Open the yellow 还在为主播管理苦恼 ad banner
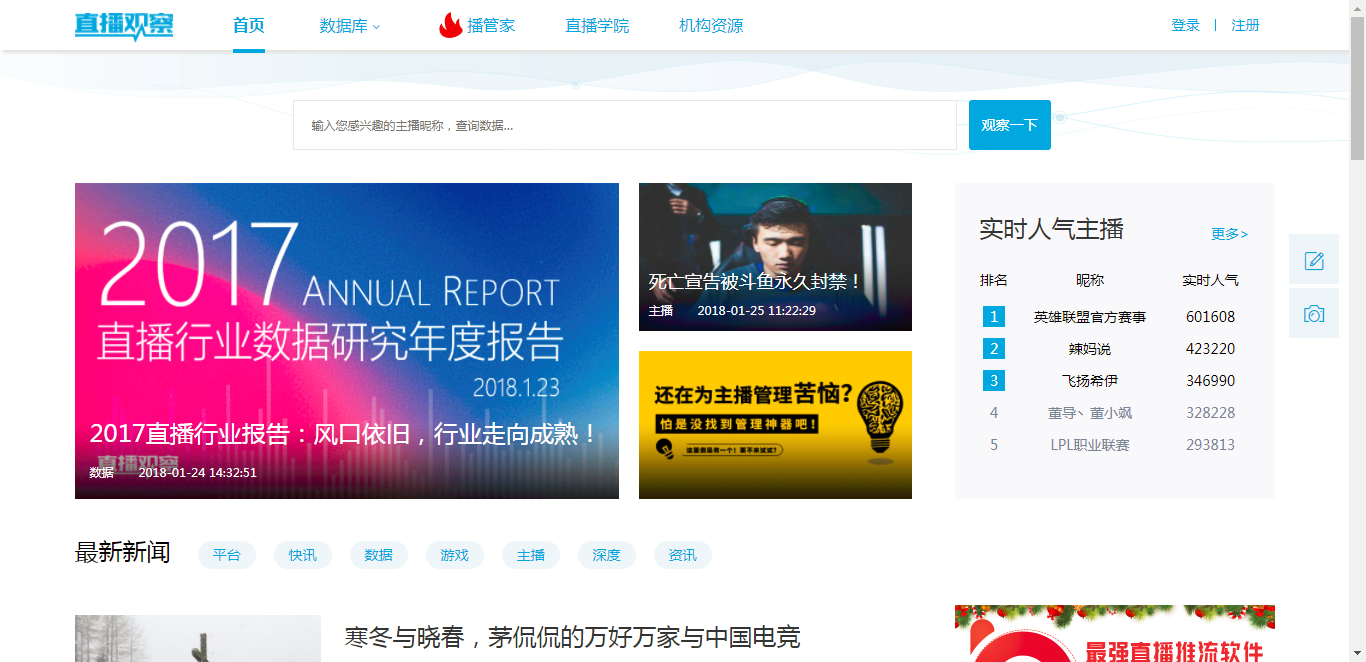Viewport: 1366px width, 662px height. coord(775,425)
